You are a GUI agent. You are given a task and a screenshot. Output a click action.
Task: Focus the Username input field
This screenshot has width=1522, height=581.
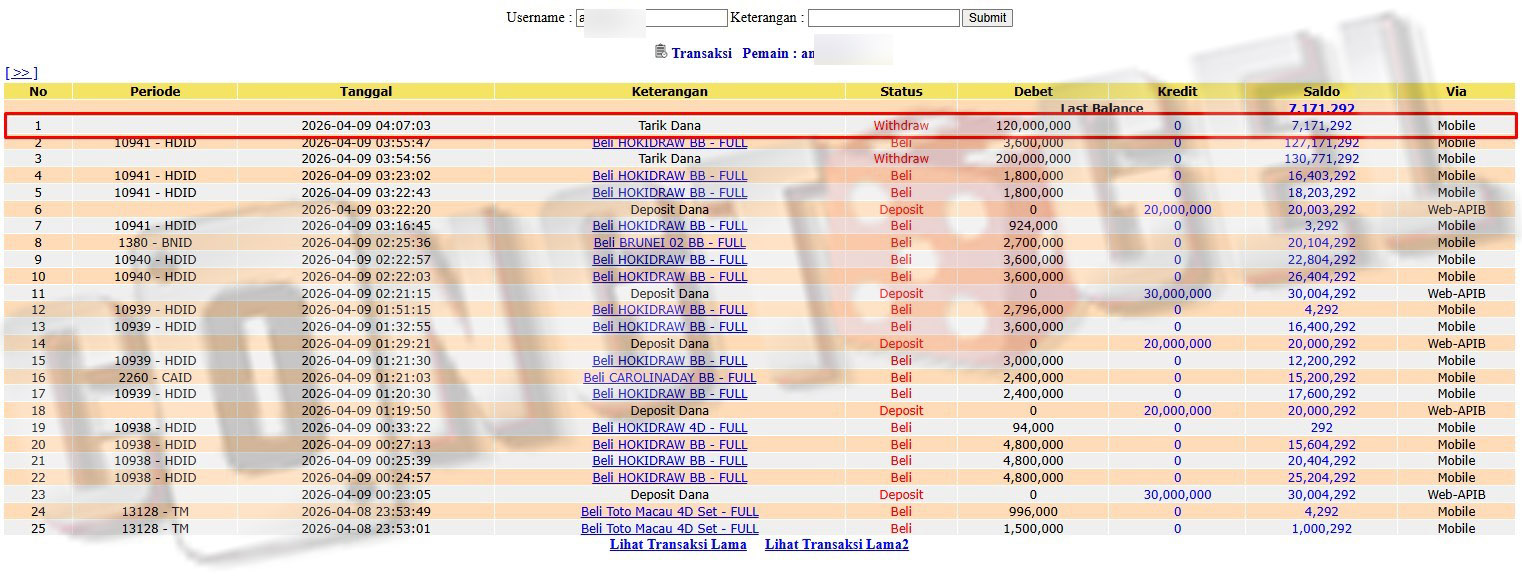coord(652,18)
